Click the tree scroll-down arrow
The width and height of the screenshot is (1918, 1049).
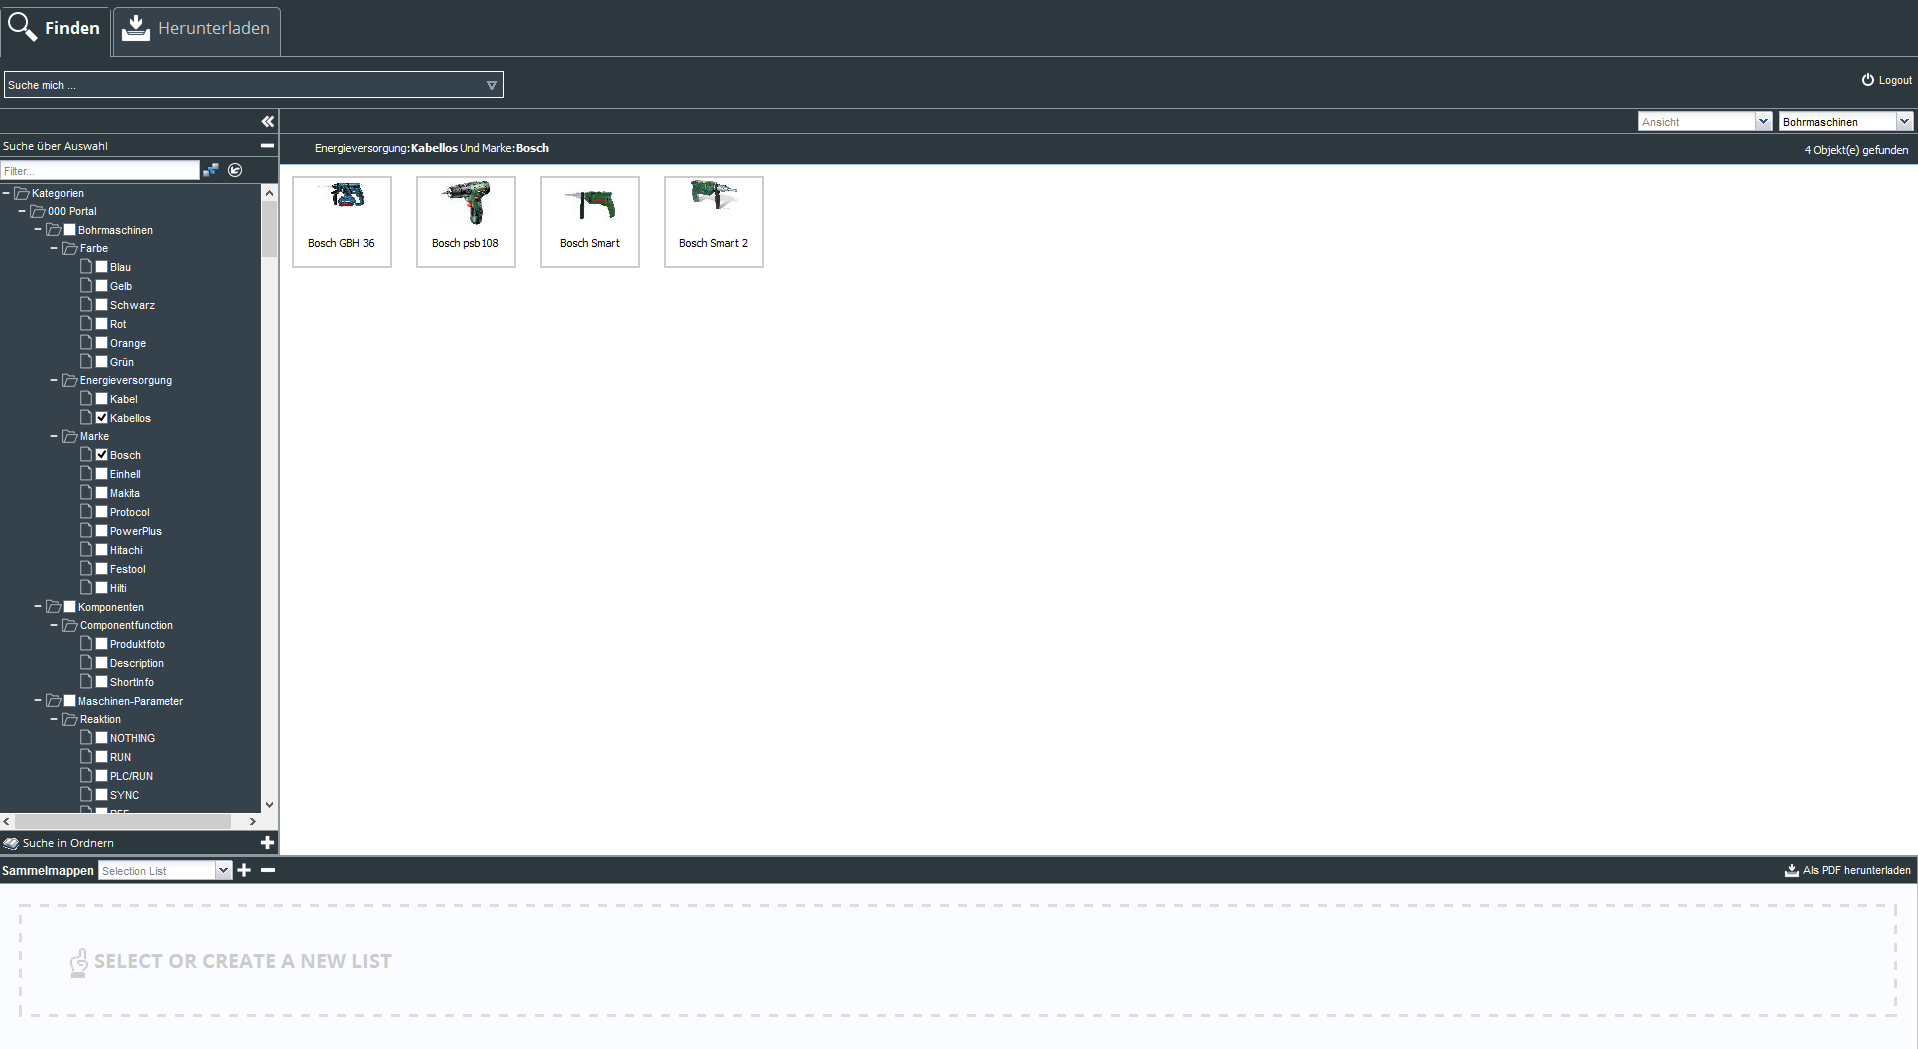269,805
